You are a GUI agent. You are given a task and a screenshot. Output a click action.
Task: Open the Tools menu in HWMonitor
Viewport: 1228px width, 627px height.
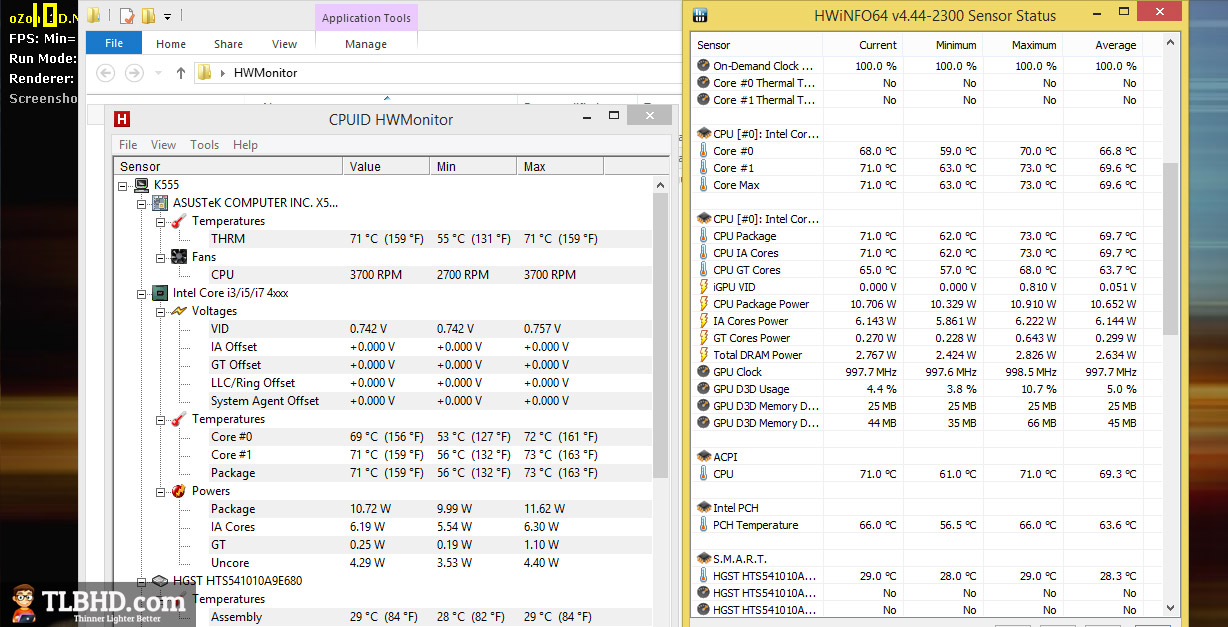click(205, 145)
